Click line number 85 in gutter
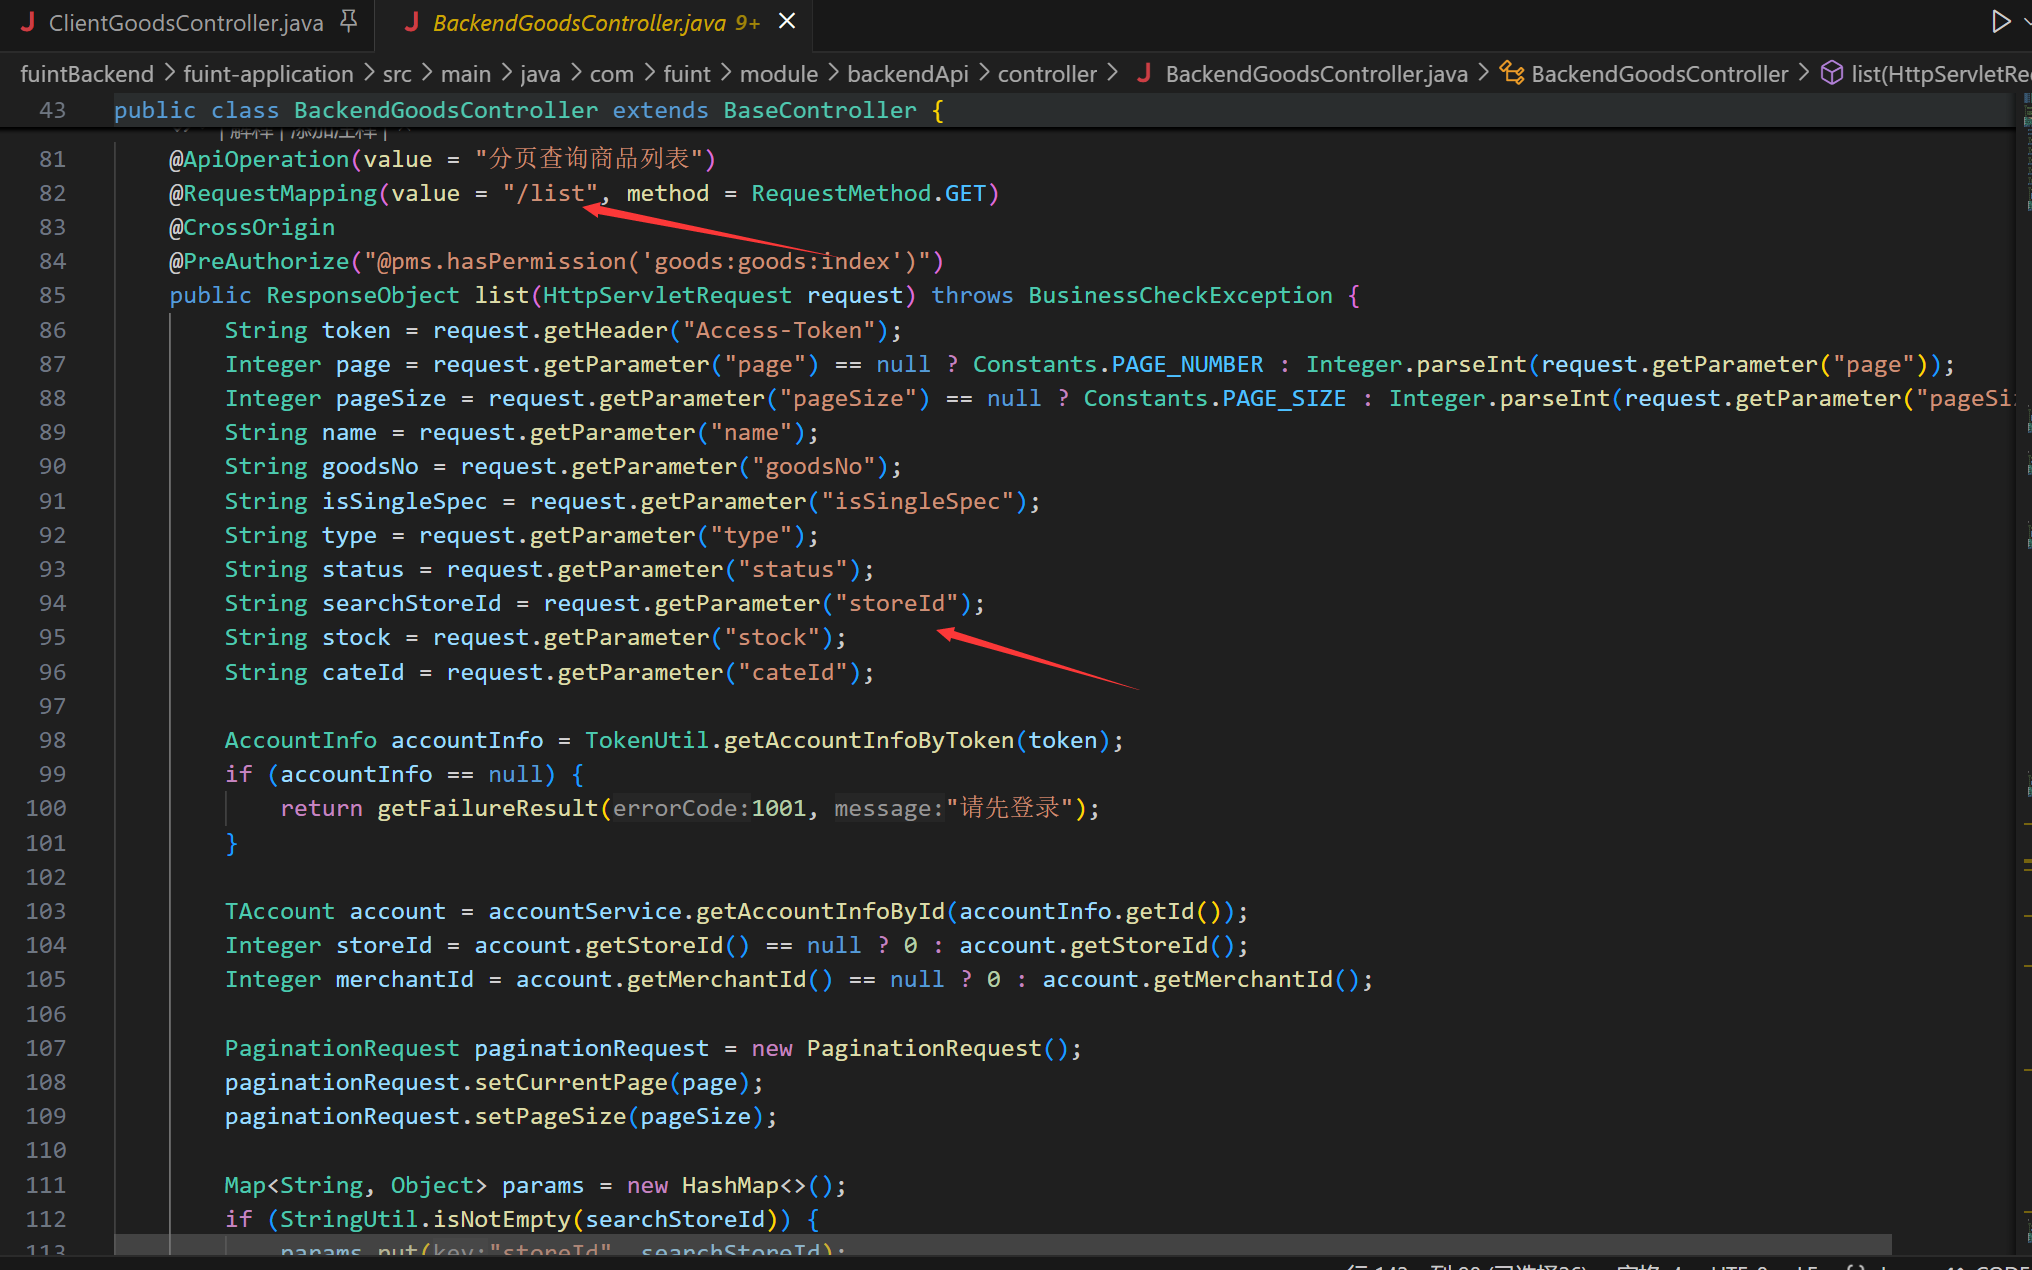 pos(52,296)
